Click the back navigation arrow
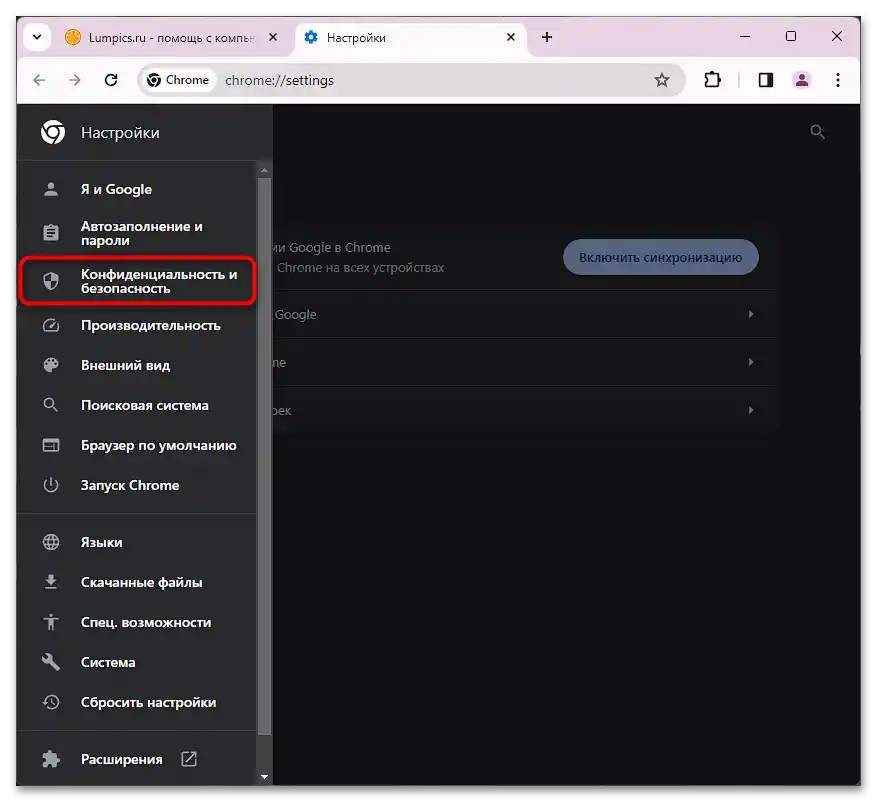 pyautogui.click(x=39, y=80)
